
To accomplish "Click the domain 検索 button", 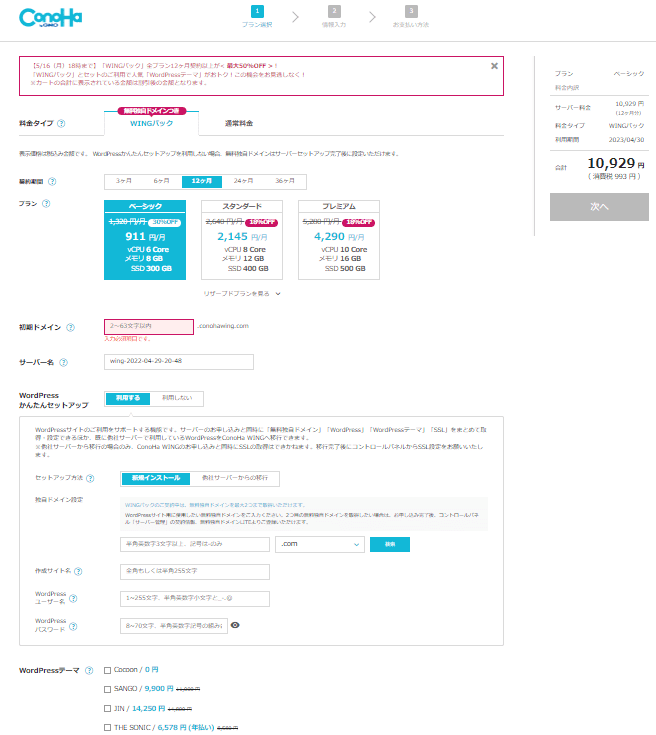I will click(390, 544).
